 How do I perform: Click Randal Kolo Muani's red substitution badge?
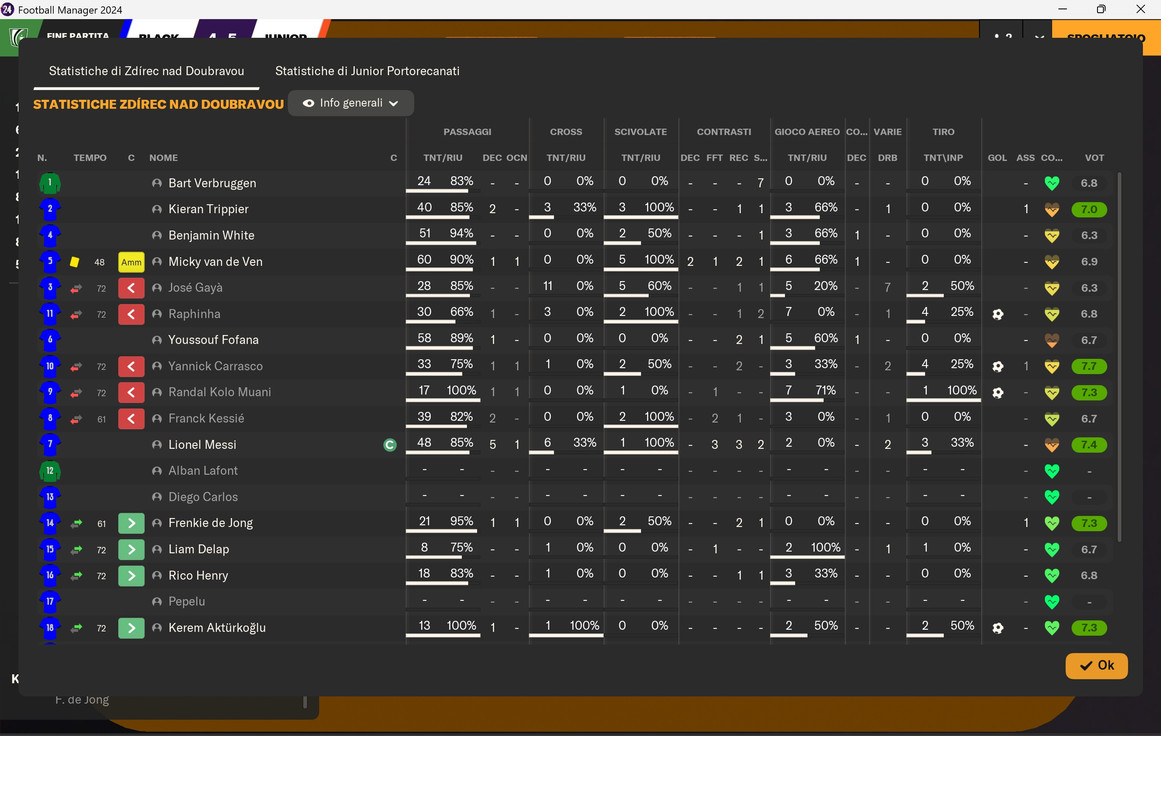pyautogui.click(x=131, y=393)
